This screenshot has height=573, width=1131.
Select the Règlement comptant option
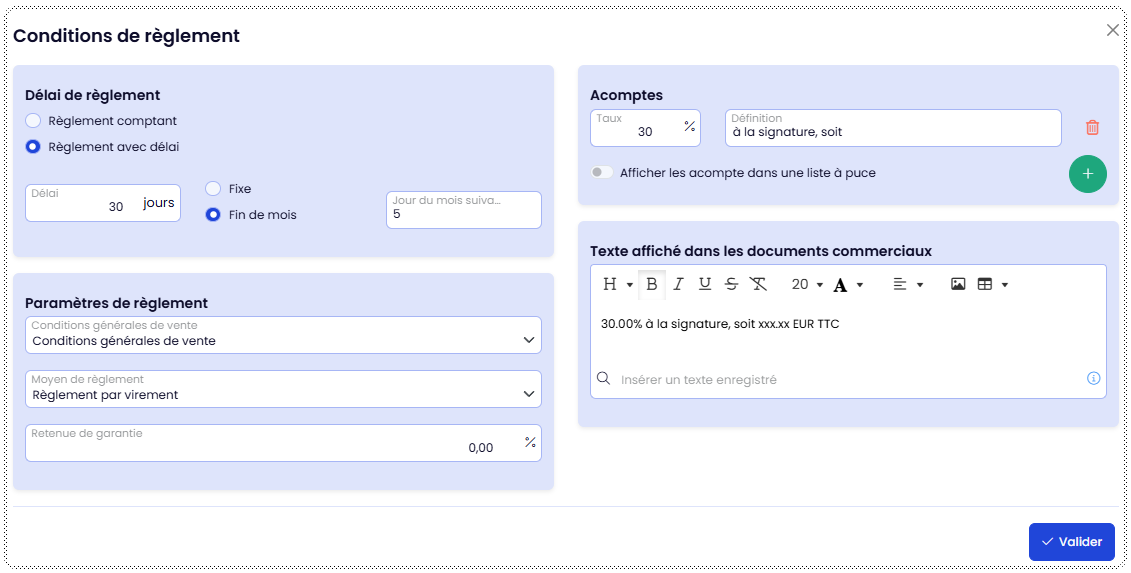[34, 121]
